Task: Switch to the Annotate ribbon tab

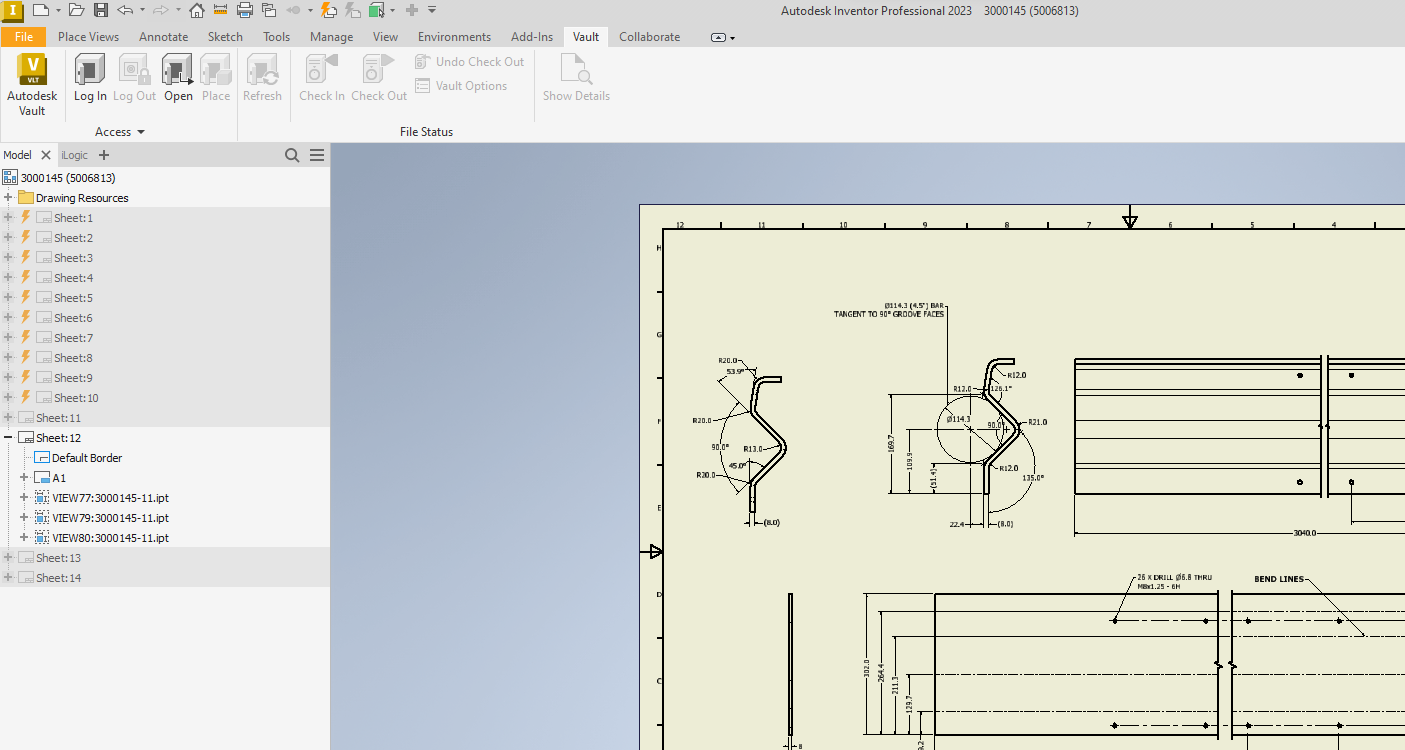Action: [x=164, y=37]
